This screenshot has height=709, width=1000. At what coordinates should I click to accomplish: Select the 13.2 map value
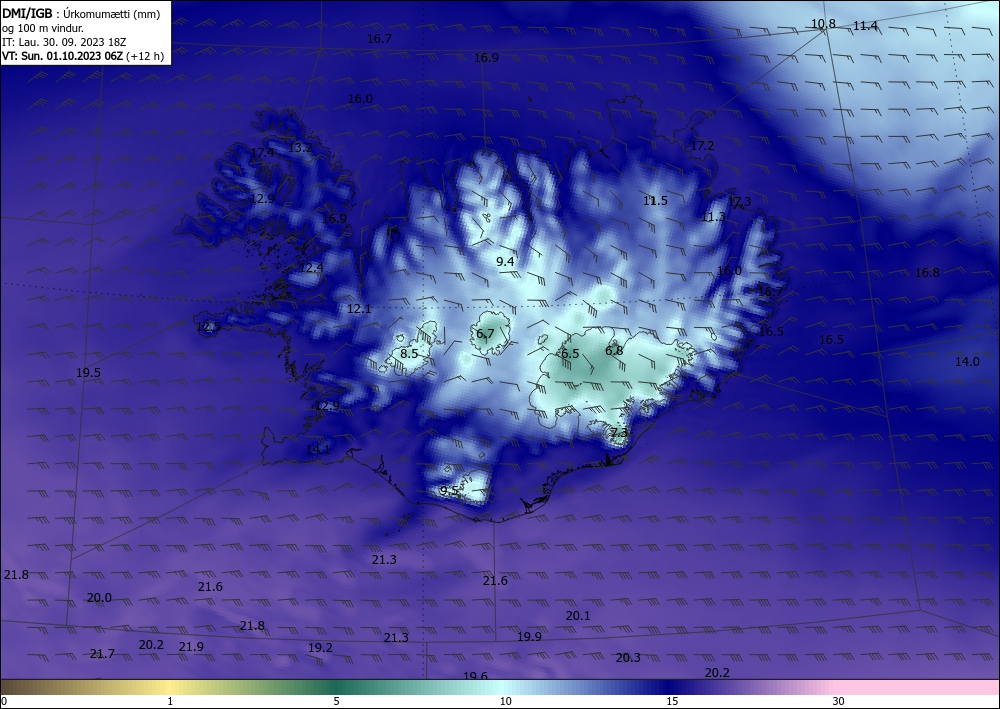[300, 147]
